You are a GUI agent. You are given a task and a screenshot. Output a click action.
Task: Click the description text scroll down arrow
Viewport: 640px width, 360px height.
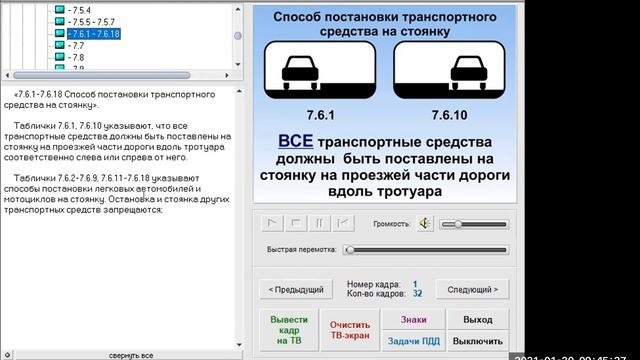pos(239,345)
